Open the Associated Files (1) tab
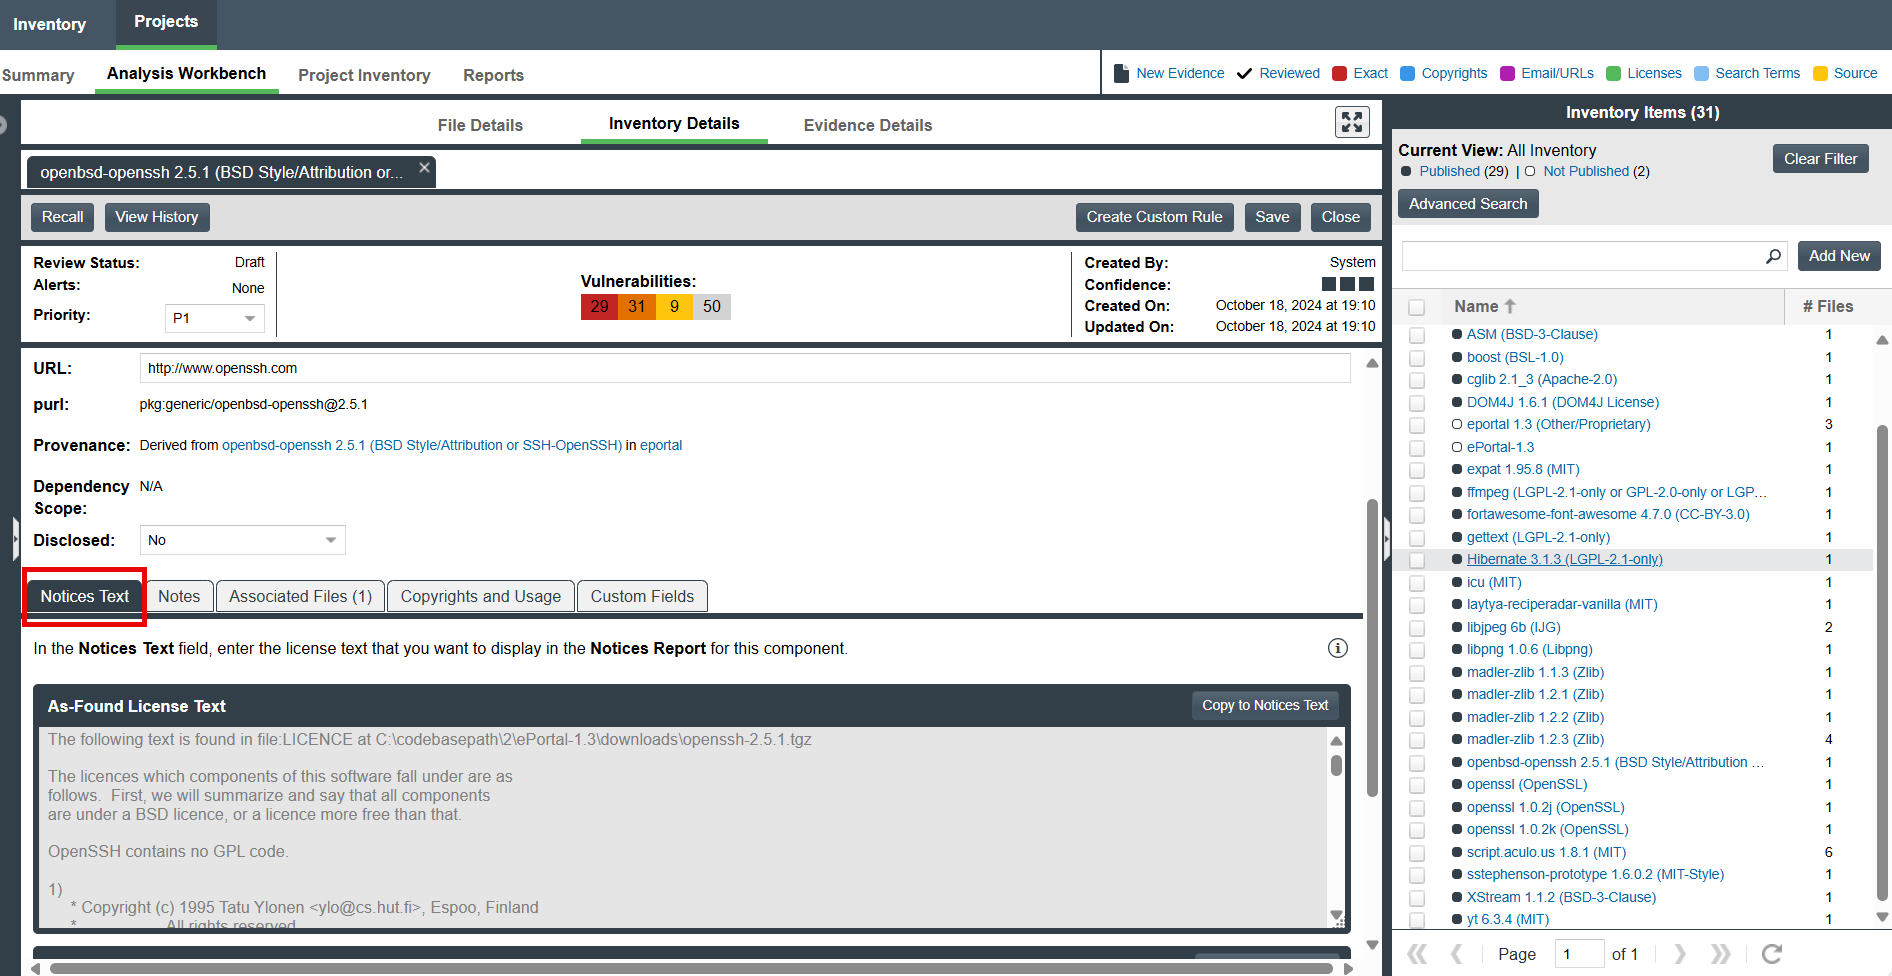Viewport: 1892px width, 976px height. [x=300, y=596]
